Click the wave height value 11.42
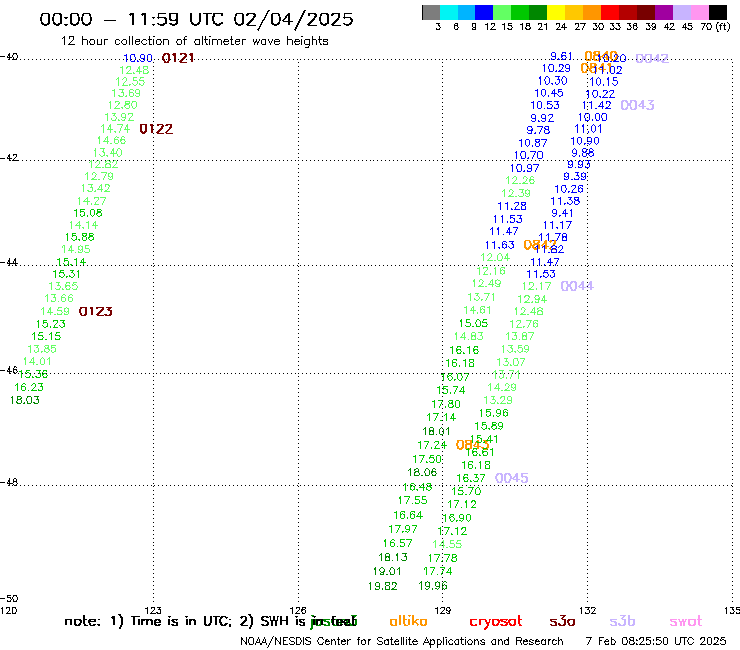The width and height of the screenshot is (740, 650). click(597, 105)
